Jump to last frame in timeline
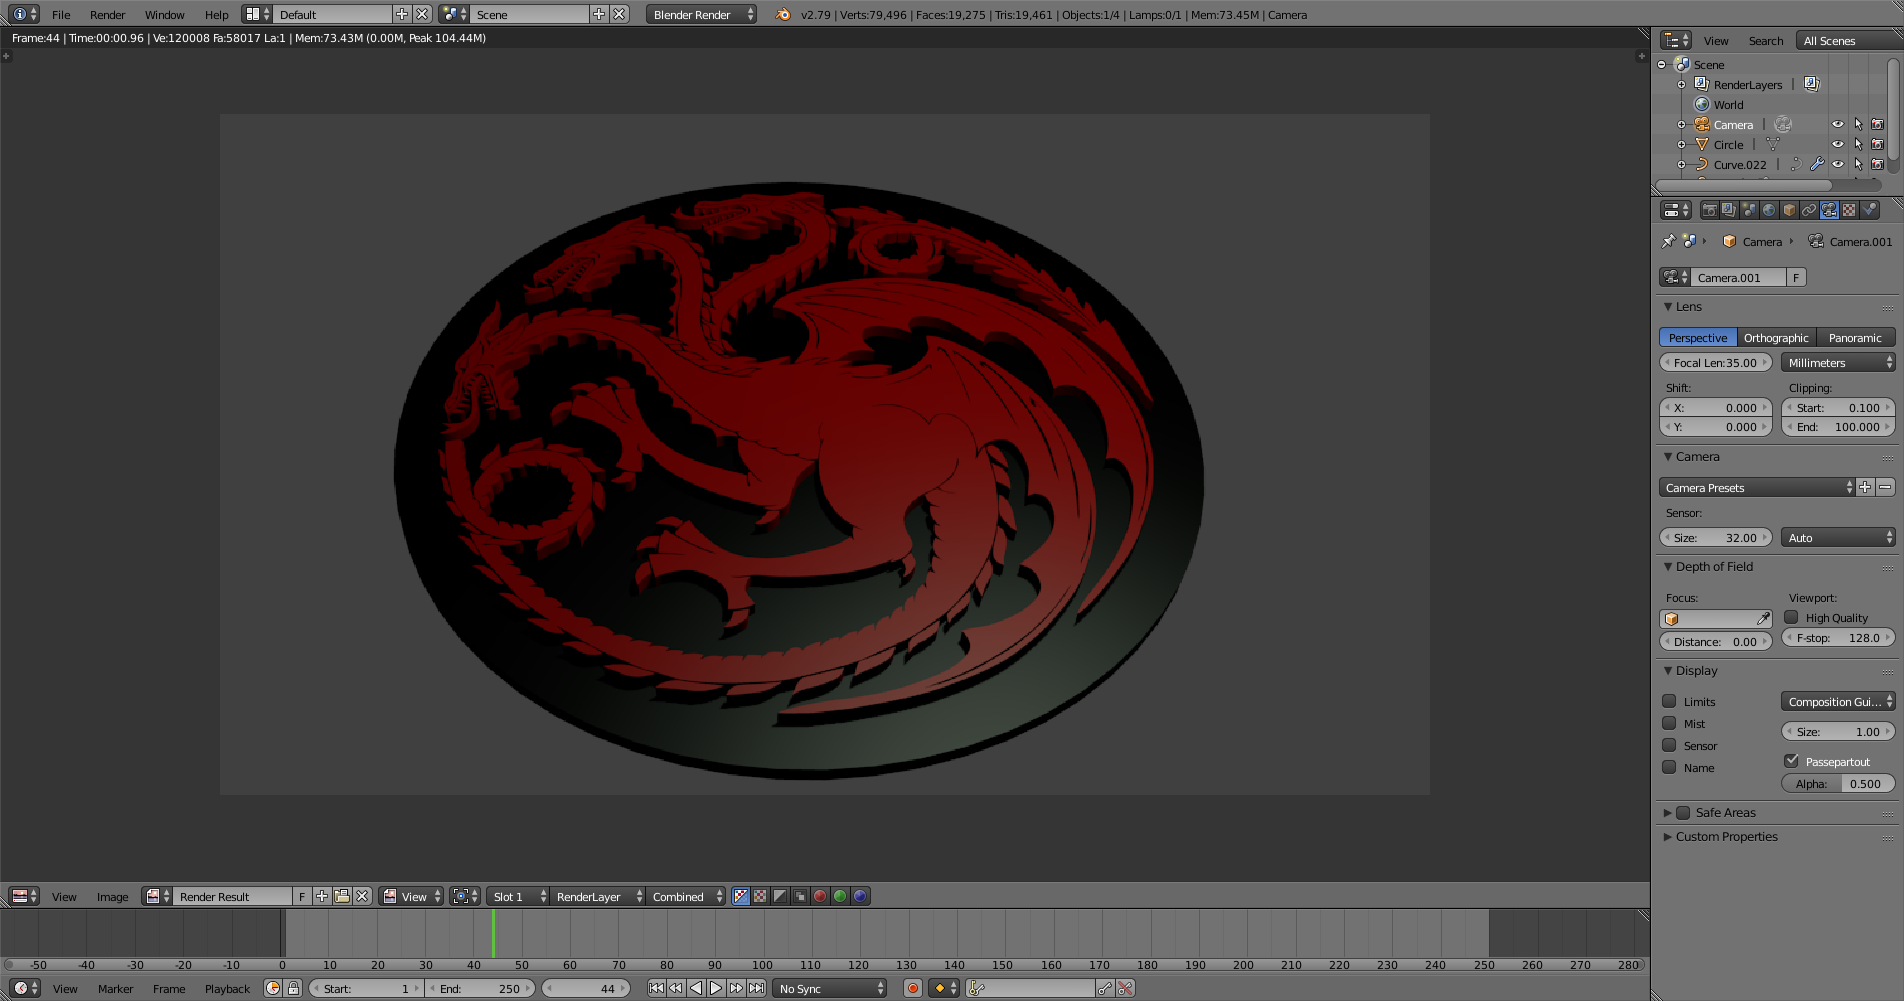Image resolution: width=1904 pixels, height=1001 pixels. (756, 988)
